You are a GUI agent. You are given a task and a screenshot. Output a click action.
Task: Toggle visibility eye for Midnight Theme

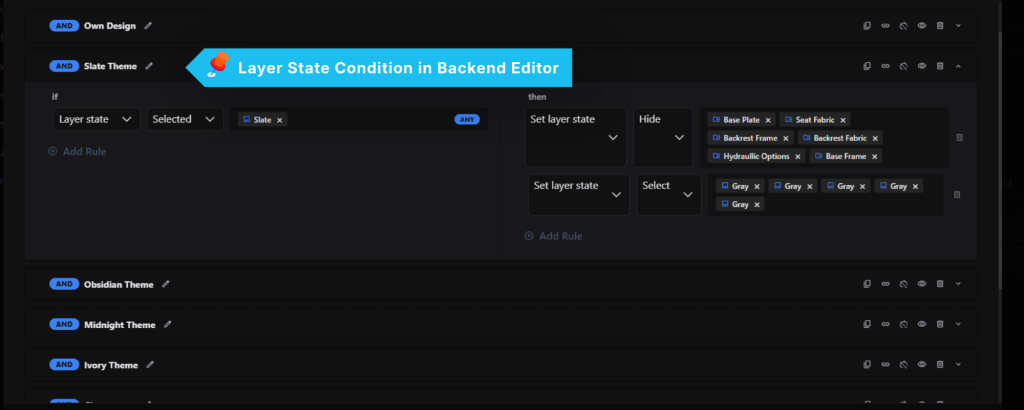922,324
